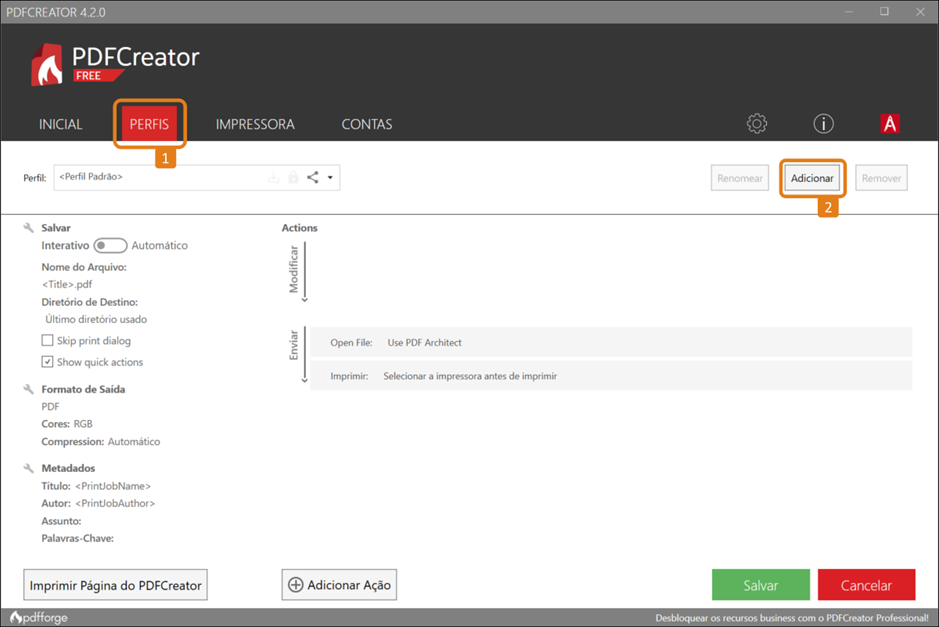Click the PDFCreator flame logo
Screen dimensions: 939x627
48,65
